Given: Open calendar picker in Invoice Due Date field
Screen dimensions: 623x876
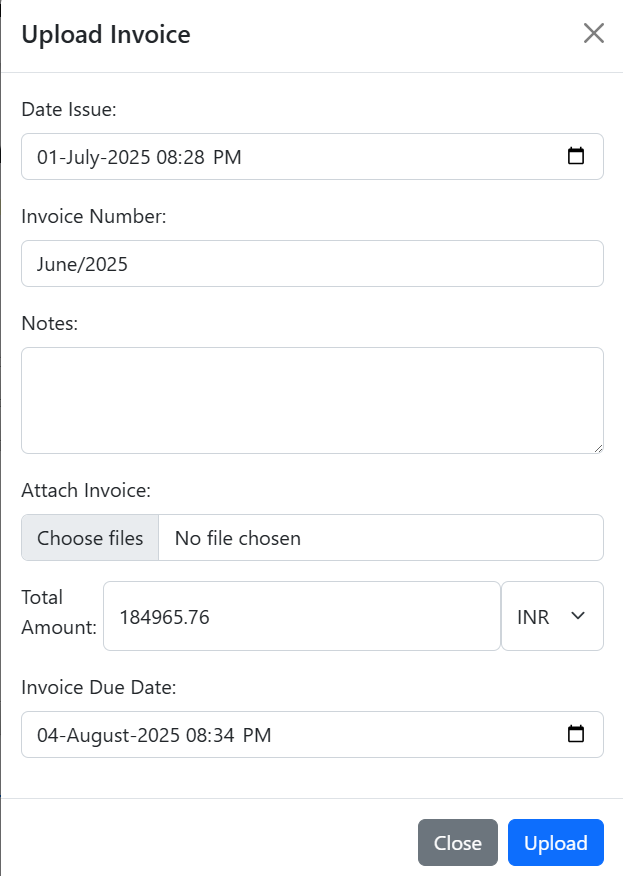Looking at the screenshot, I should click(x=576, y=734).
